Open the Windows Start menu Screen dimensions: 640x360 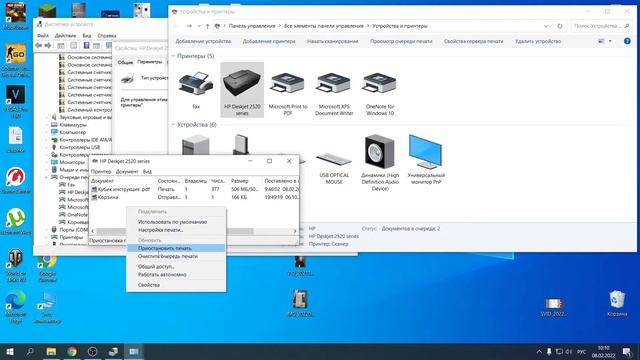[9, 351]
